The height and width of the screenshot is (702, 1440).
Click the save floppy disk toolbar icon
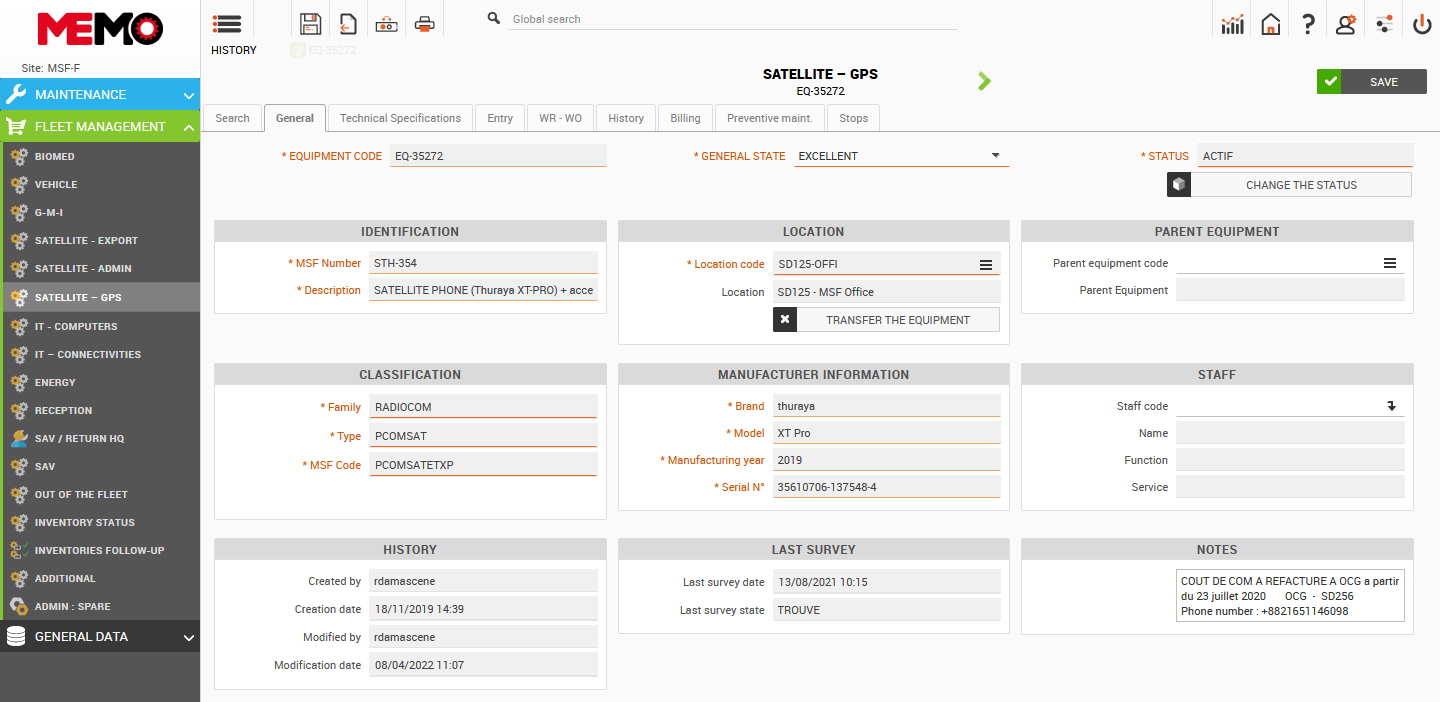click(x=310, y=24)
